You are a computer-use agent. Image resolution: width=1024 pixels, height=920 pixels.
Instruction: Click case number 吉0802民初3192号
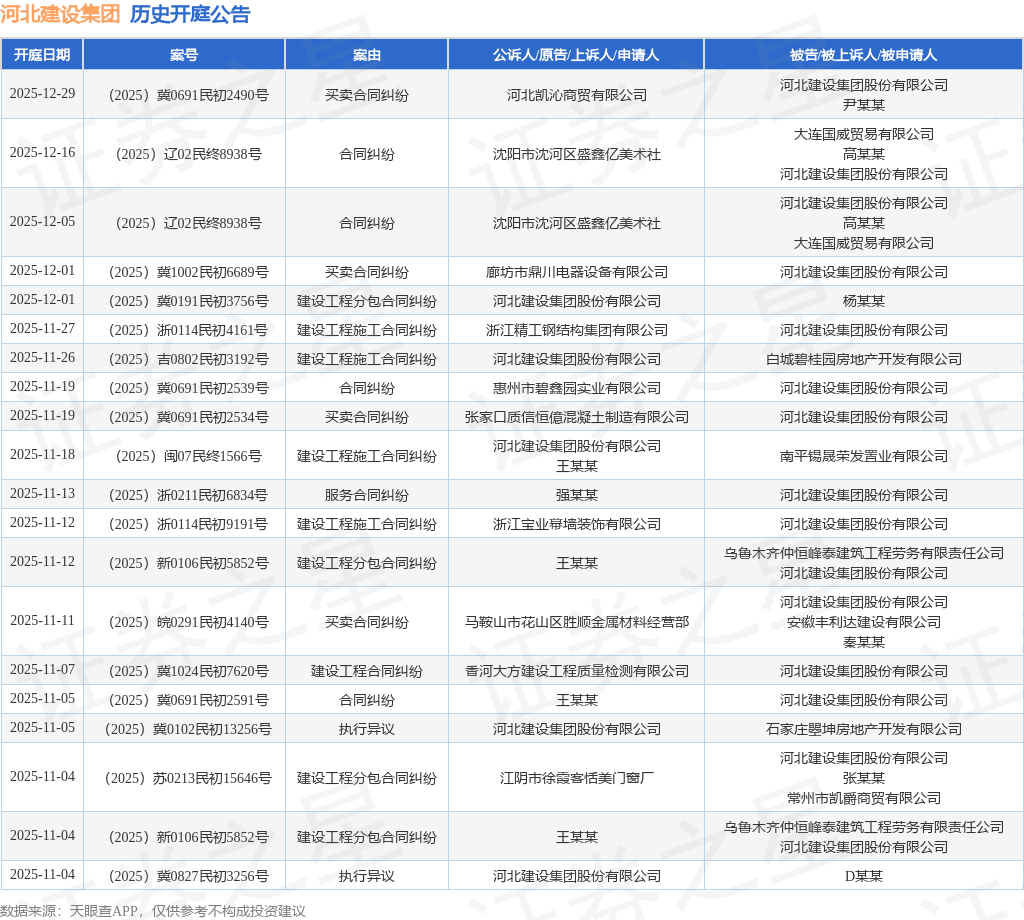click(189, 359)
